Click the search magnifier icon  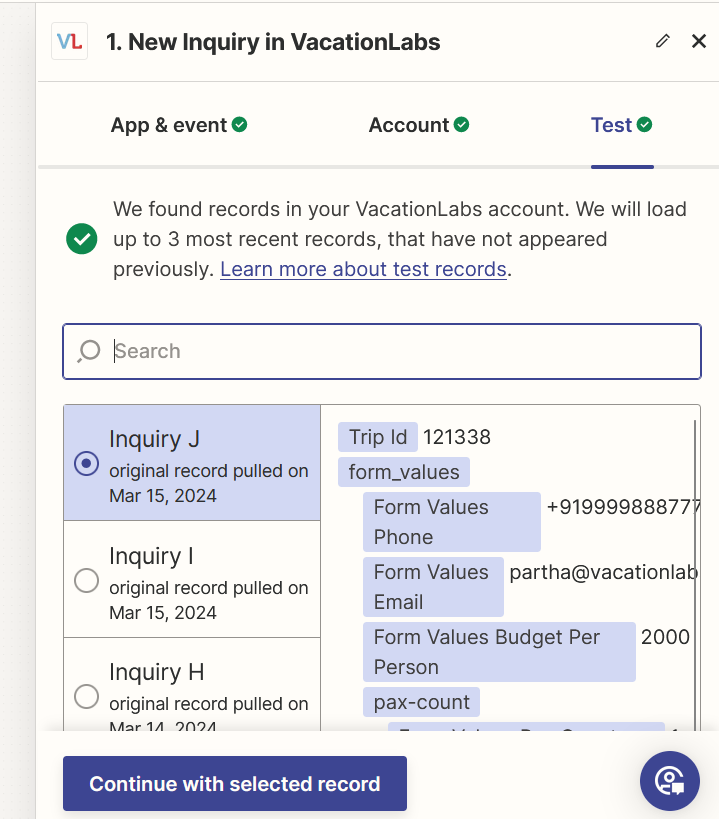(x=89, y=351)
